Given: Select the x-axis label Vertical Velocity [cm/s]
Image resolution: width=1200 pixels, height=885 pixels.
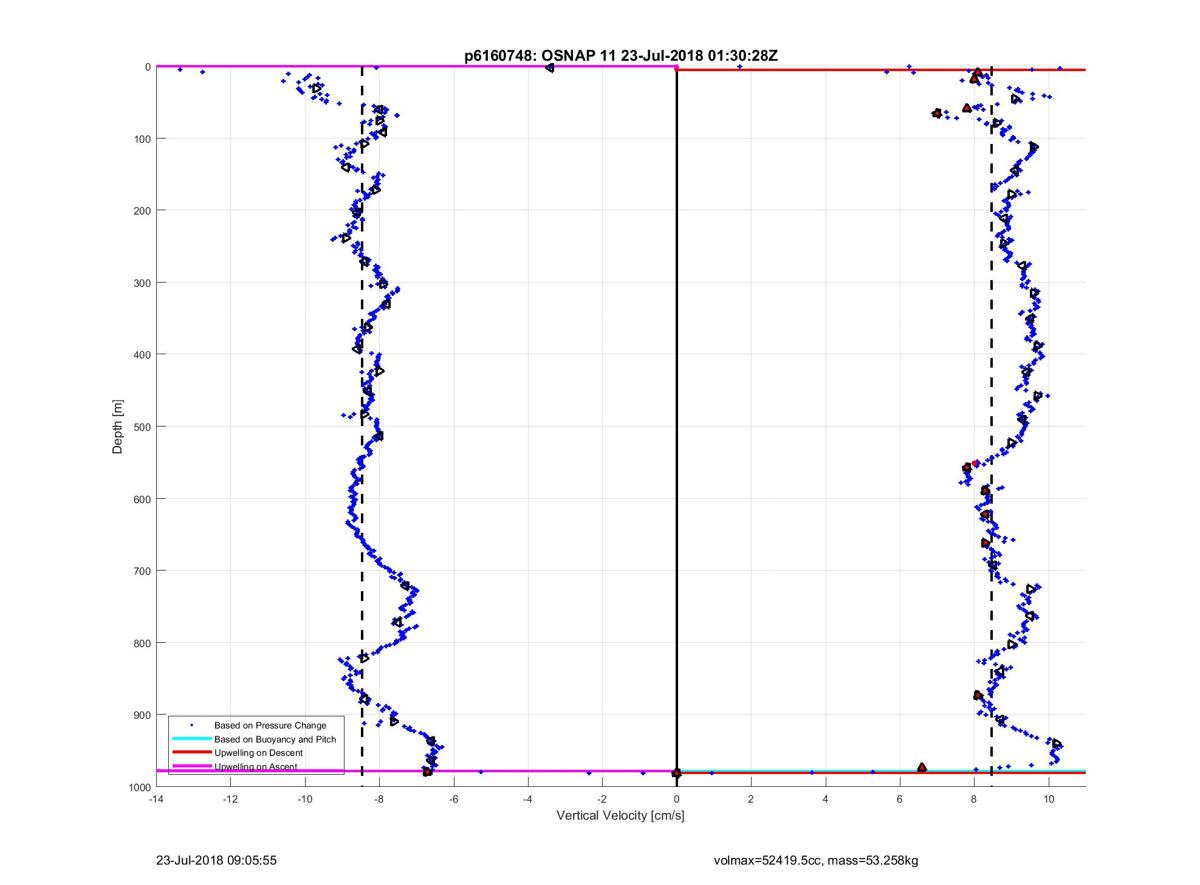Looking at the screenshot, I should click(620, 816).
